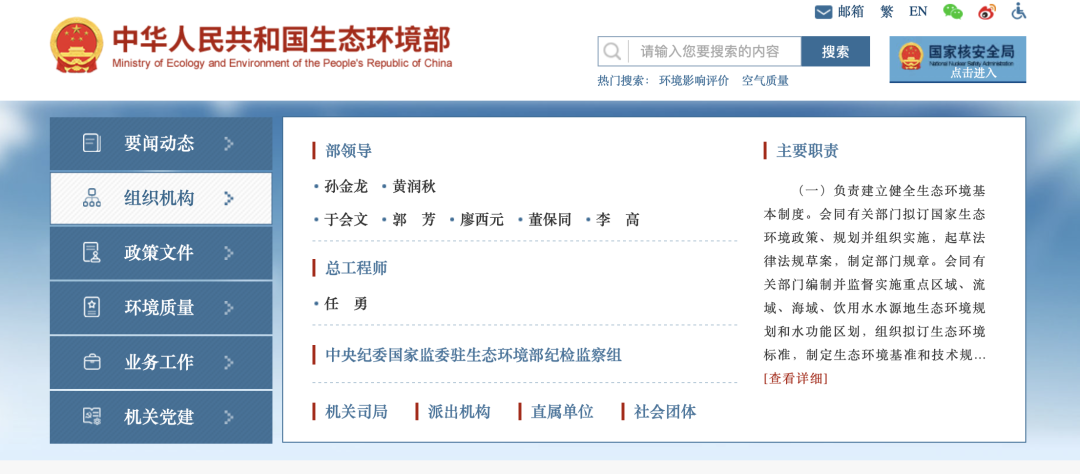Open the 总工程师 section heading
The width and height of the screenshot is (1080, 474).
(356, 268)
